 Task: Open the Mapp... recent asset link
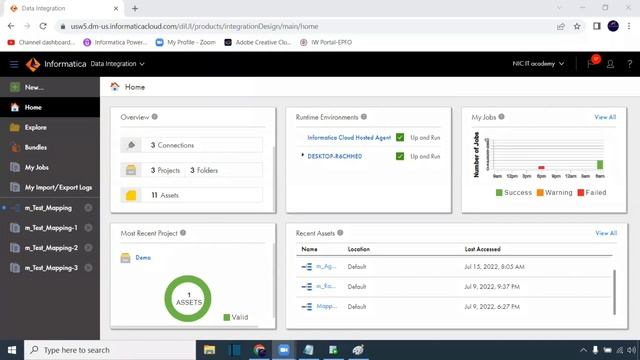(327, 307)
